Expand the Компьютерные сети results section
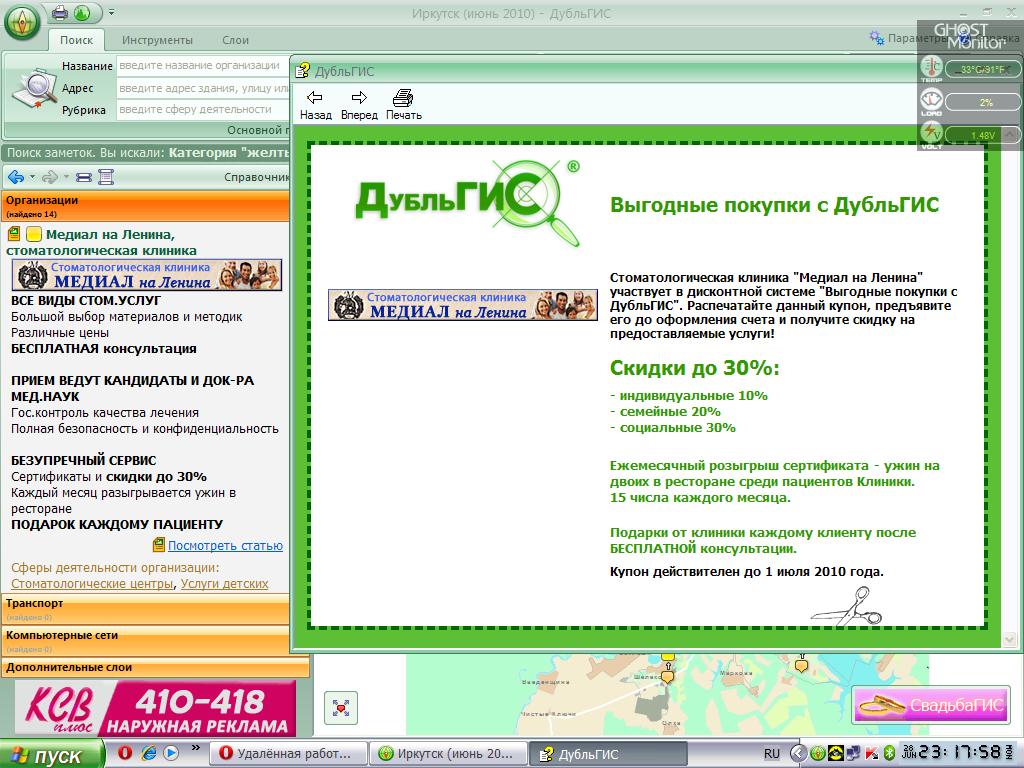Screen dimensions: 1024x768 [x=146, y=641]
